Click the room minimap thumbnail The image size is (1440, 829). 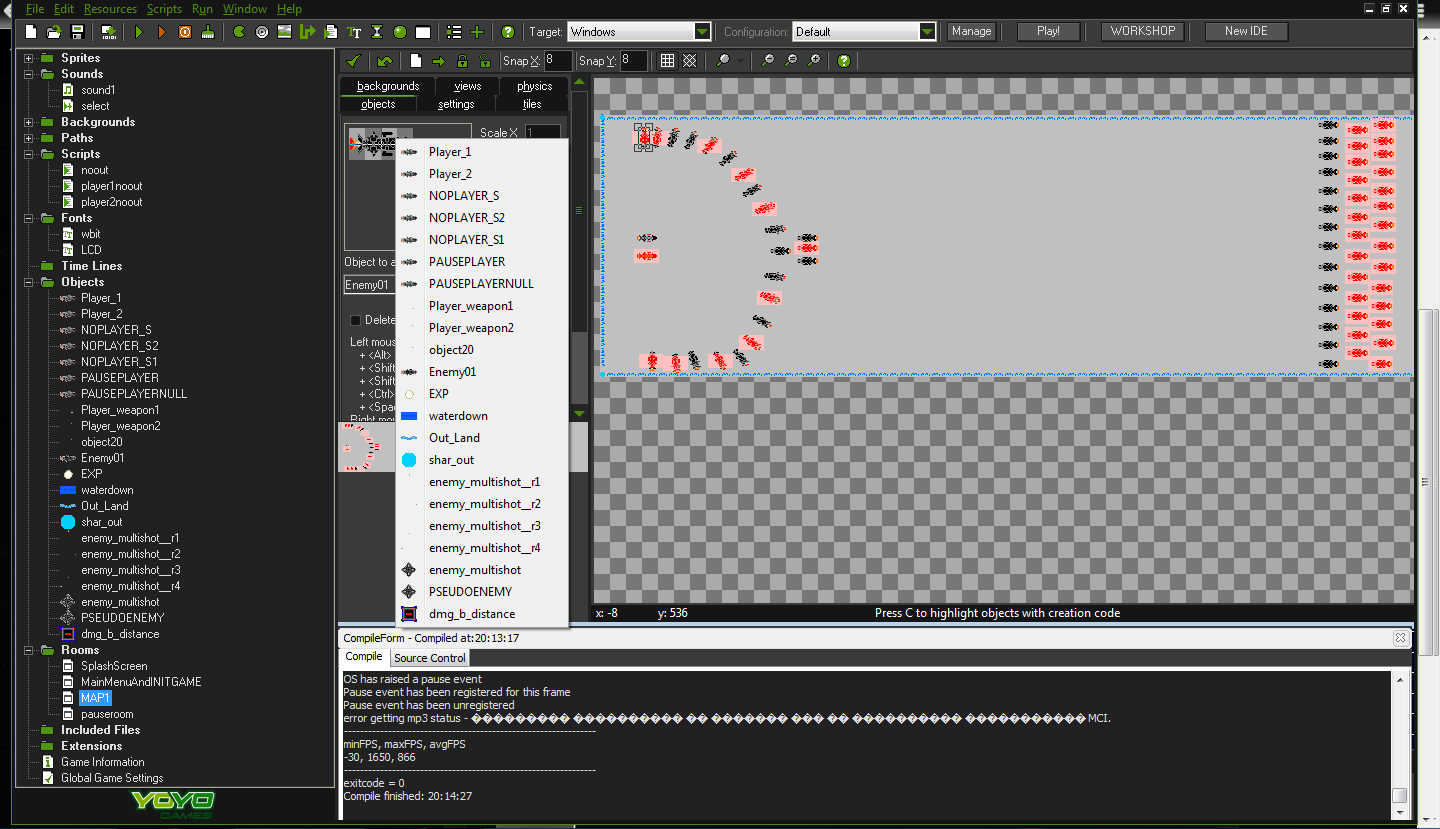[x=368, y=447]
